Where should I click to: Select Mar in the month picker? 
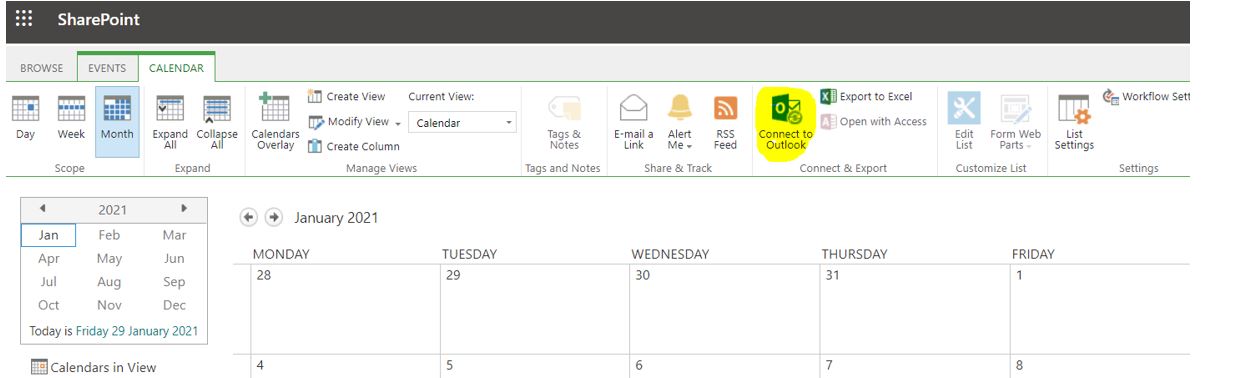click(x=174, y=235)
